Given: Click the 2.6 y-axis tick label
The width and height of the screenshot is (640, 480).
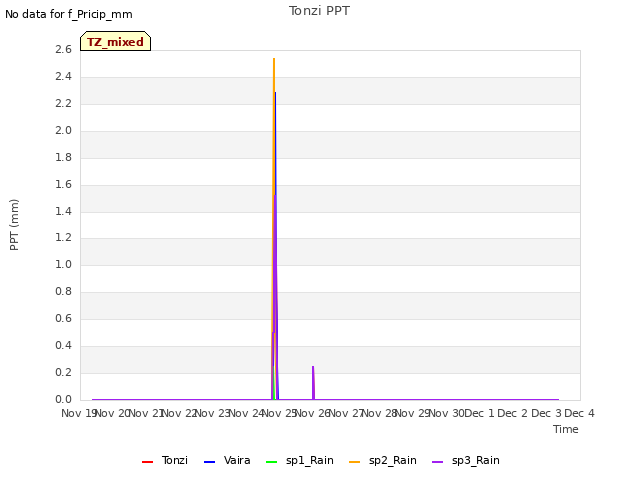Looking at the screenshot, I should (x=64, y=50).
